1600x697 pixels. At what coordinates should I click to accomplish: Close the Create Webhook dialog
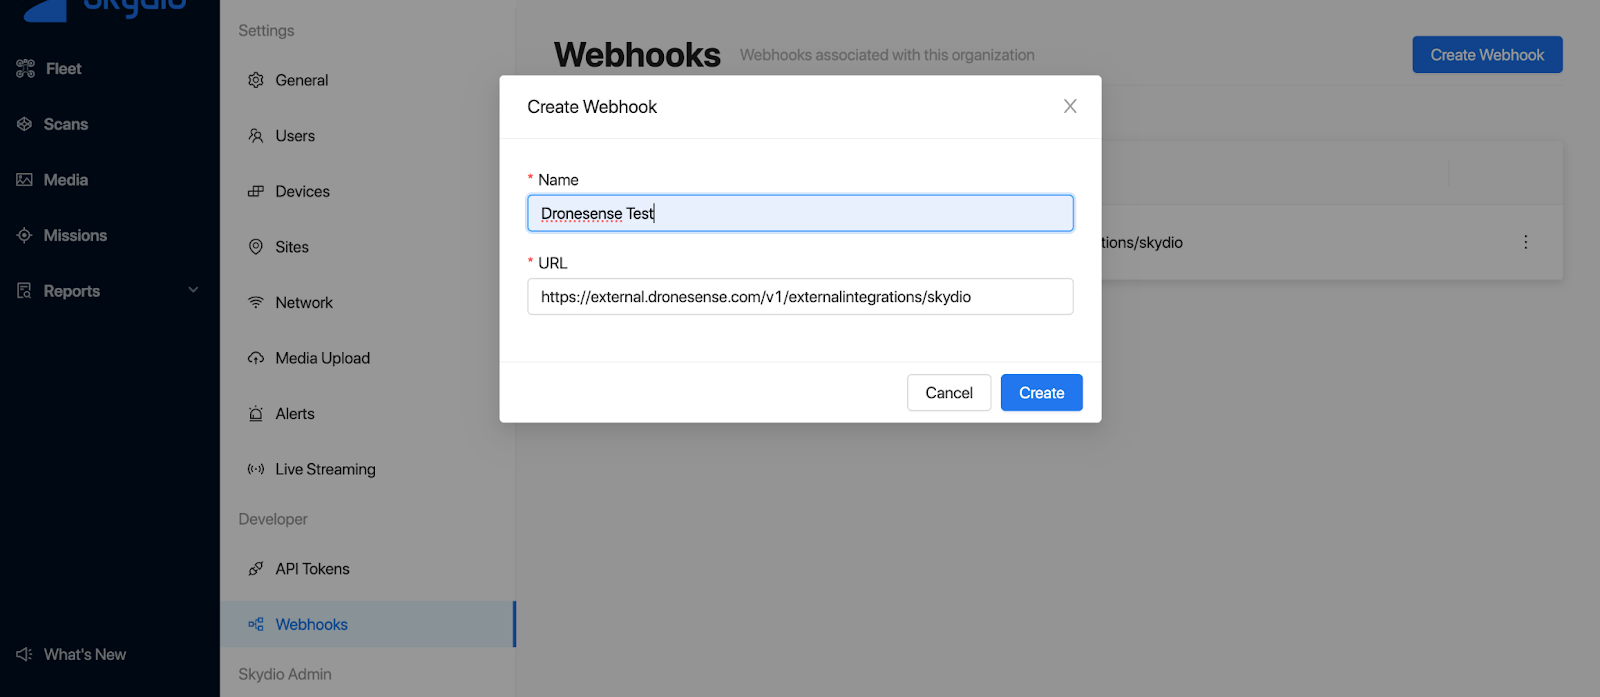point(1070,106)
